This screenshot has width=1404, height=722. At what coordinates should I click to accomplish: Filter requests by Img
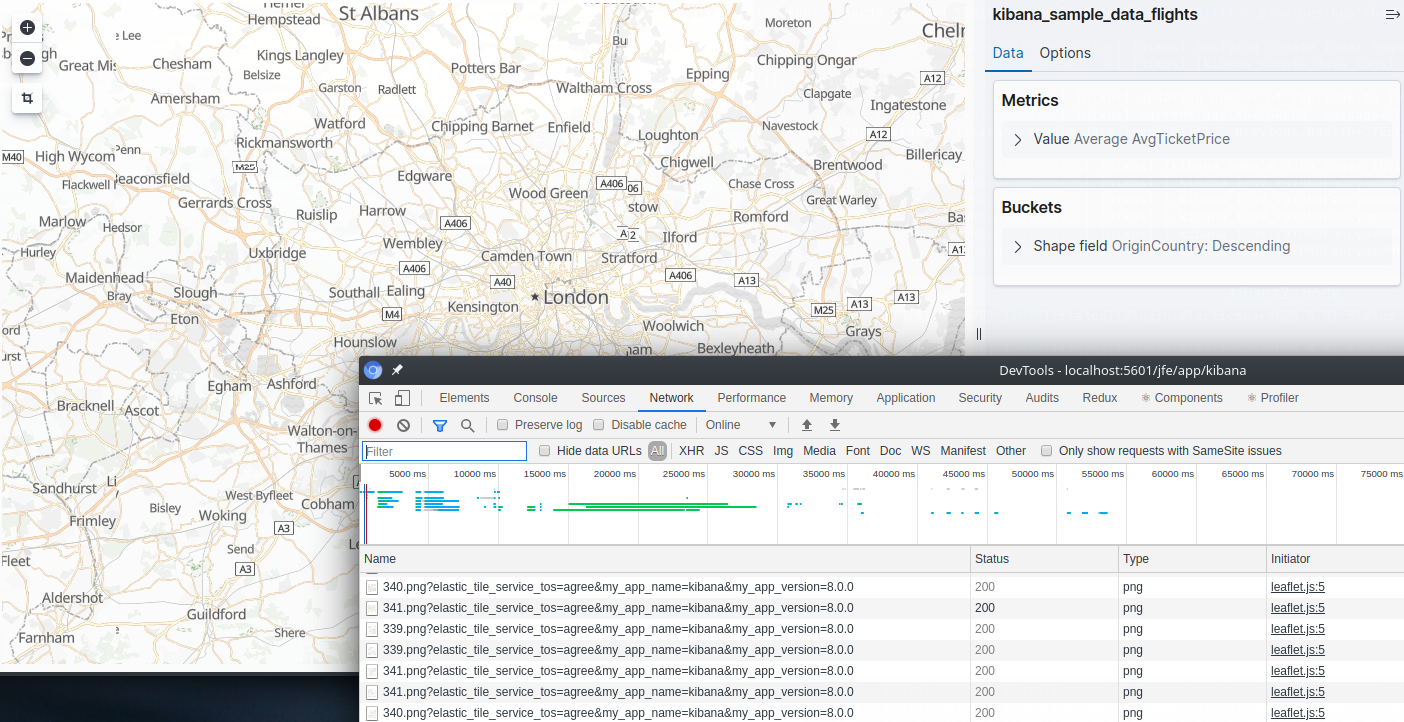(x=783, y=451)
